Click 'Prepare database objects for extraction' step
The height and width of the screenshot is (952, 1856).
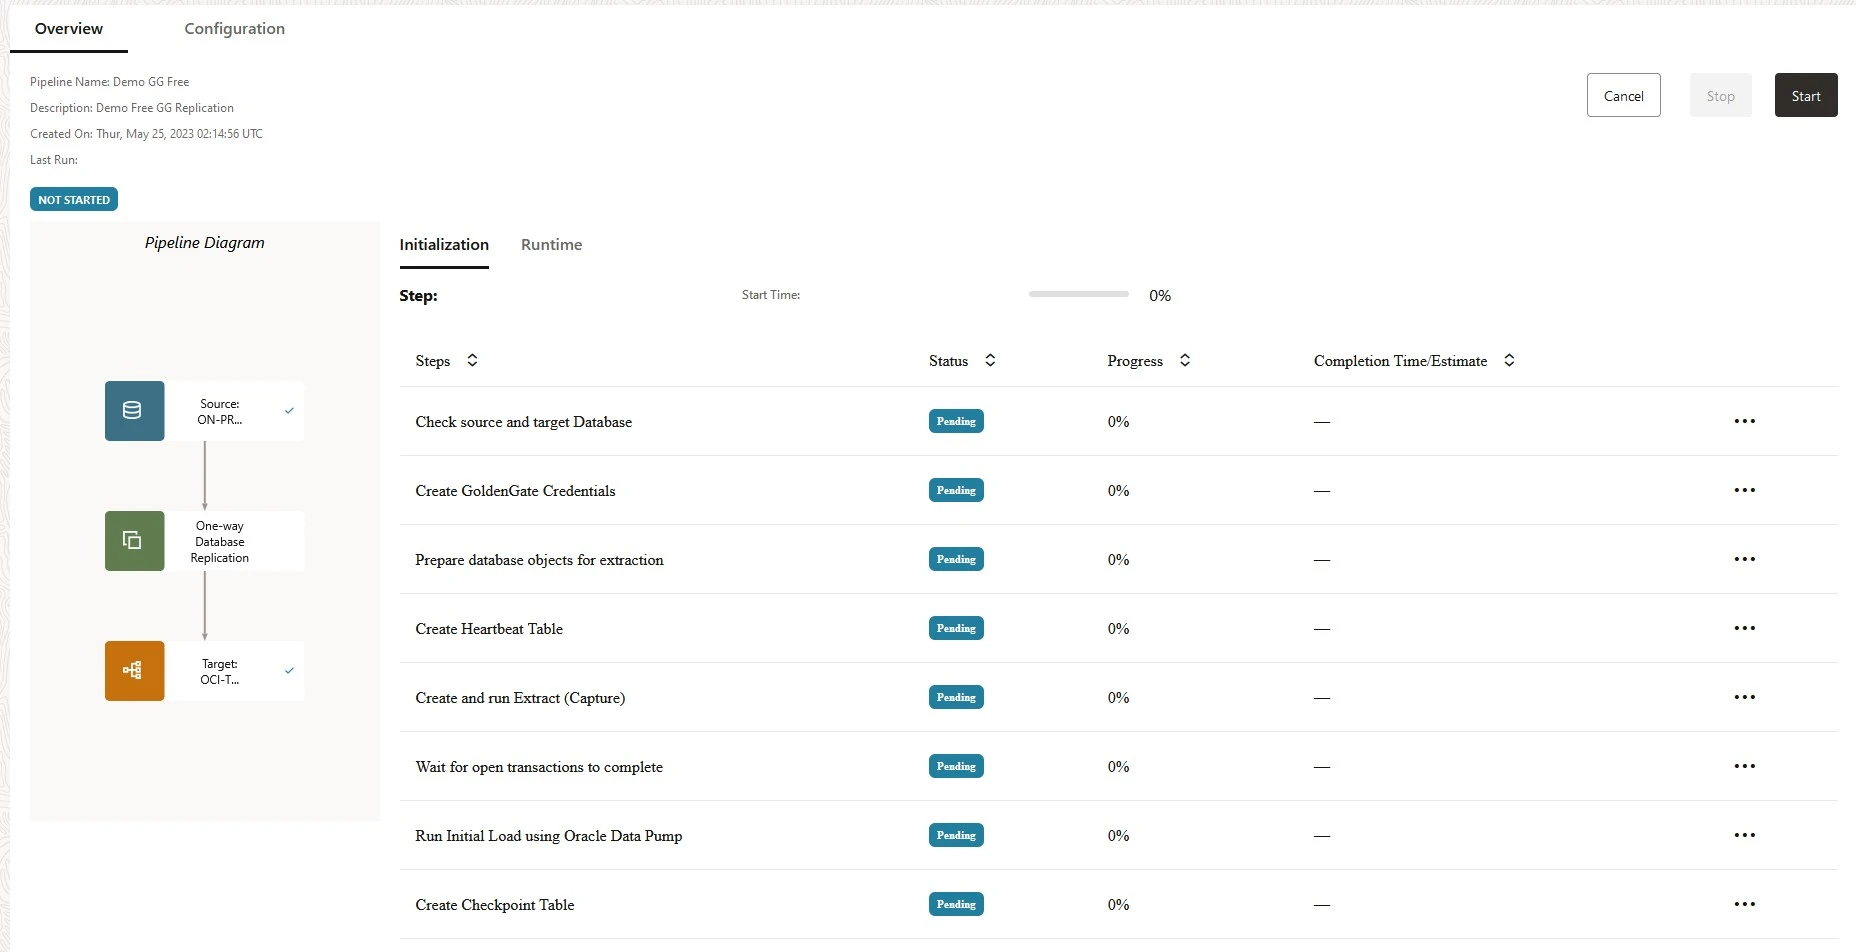tap(539, 560)
